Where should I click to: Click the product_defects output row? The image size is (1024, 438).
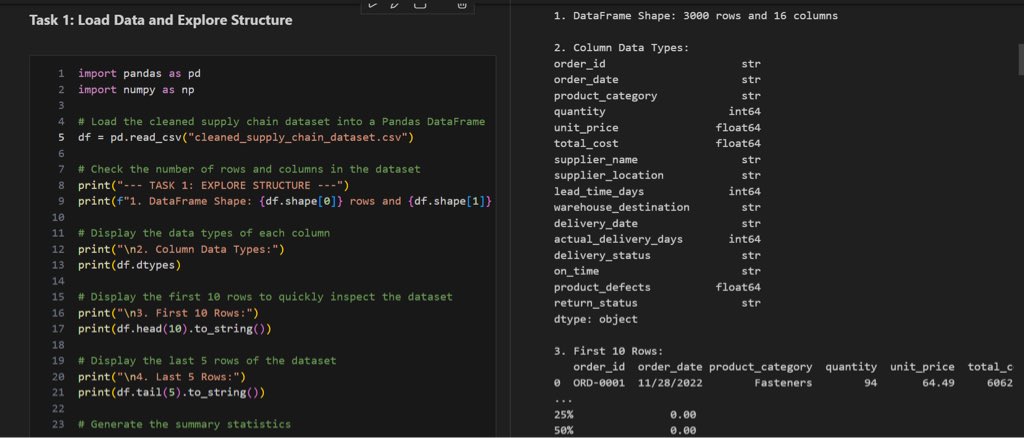coord(657,287)
